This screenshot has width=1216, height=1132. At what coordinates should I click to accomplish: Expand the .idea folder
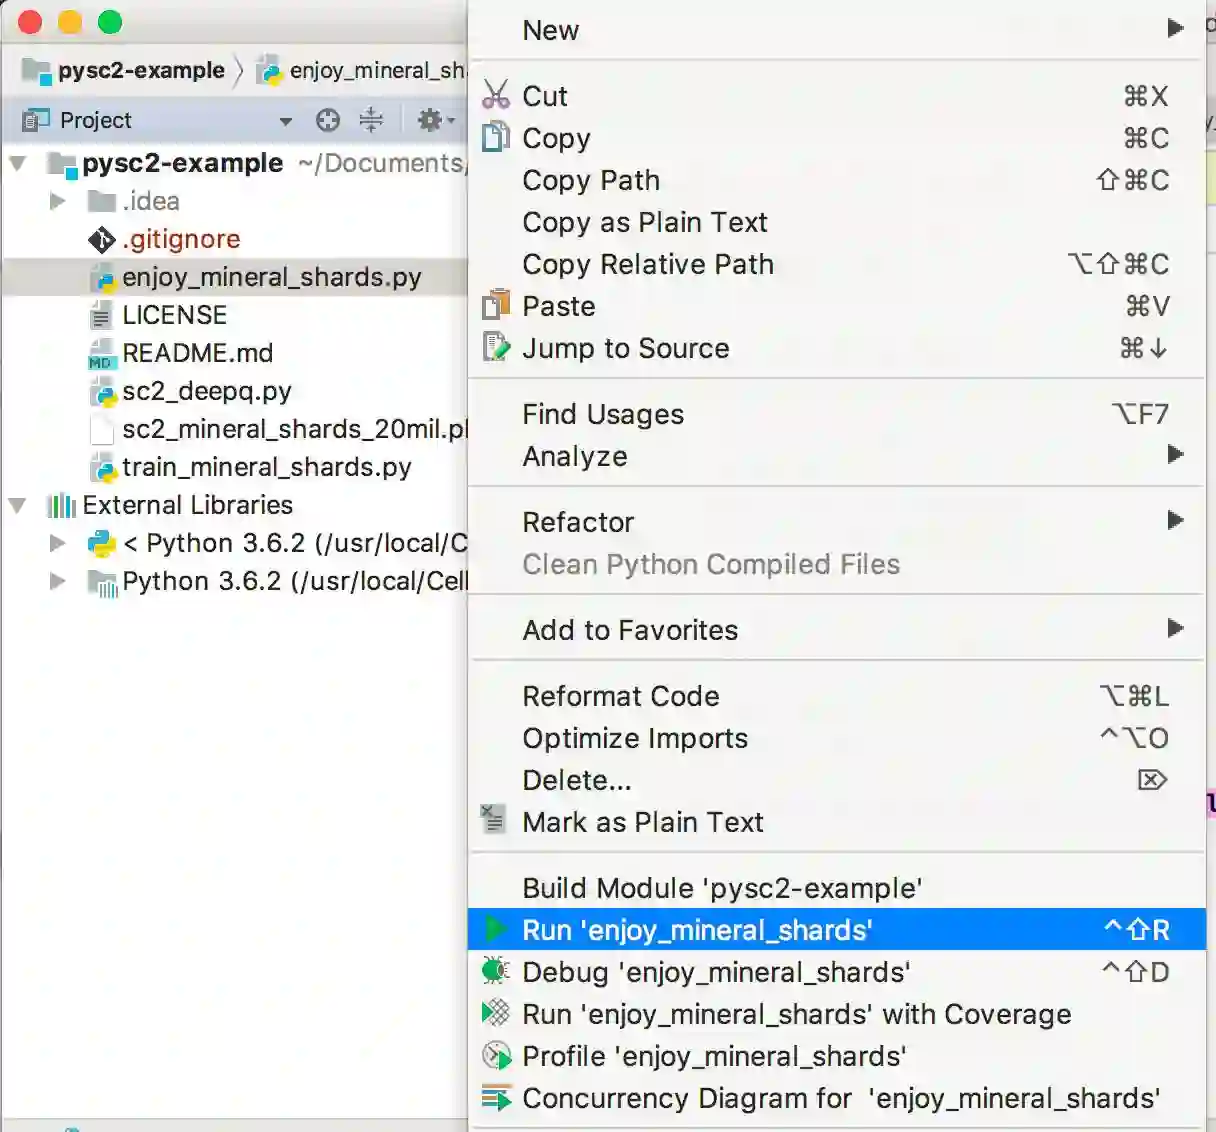[58, 201]
